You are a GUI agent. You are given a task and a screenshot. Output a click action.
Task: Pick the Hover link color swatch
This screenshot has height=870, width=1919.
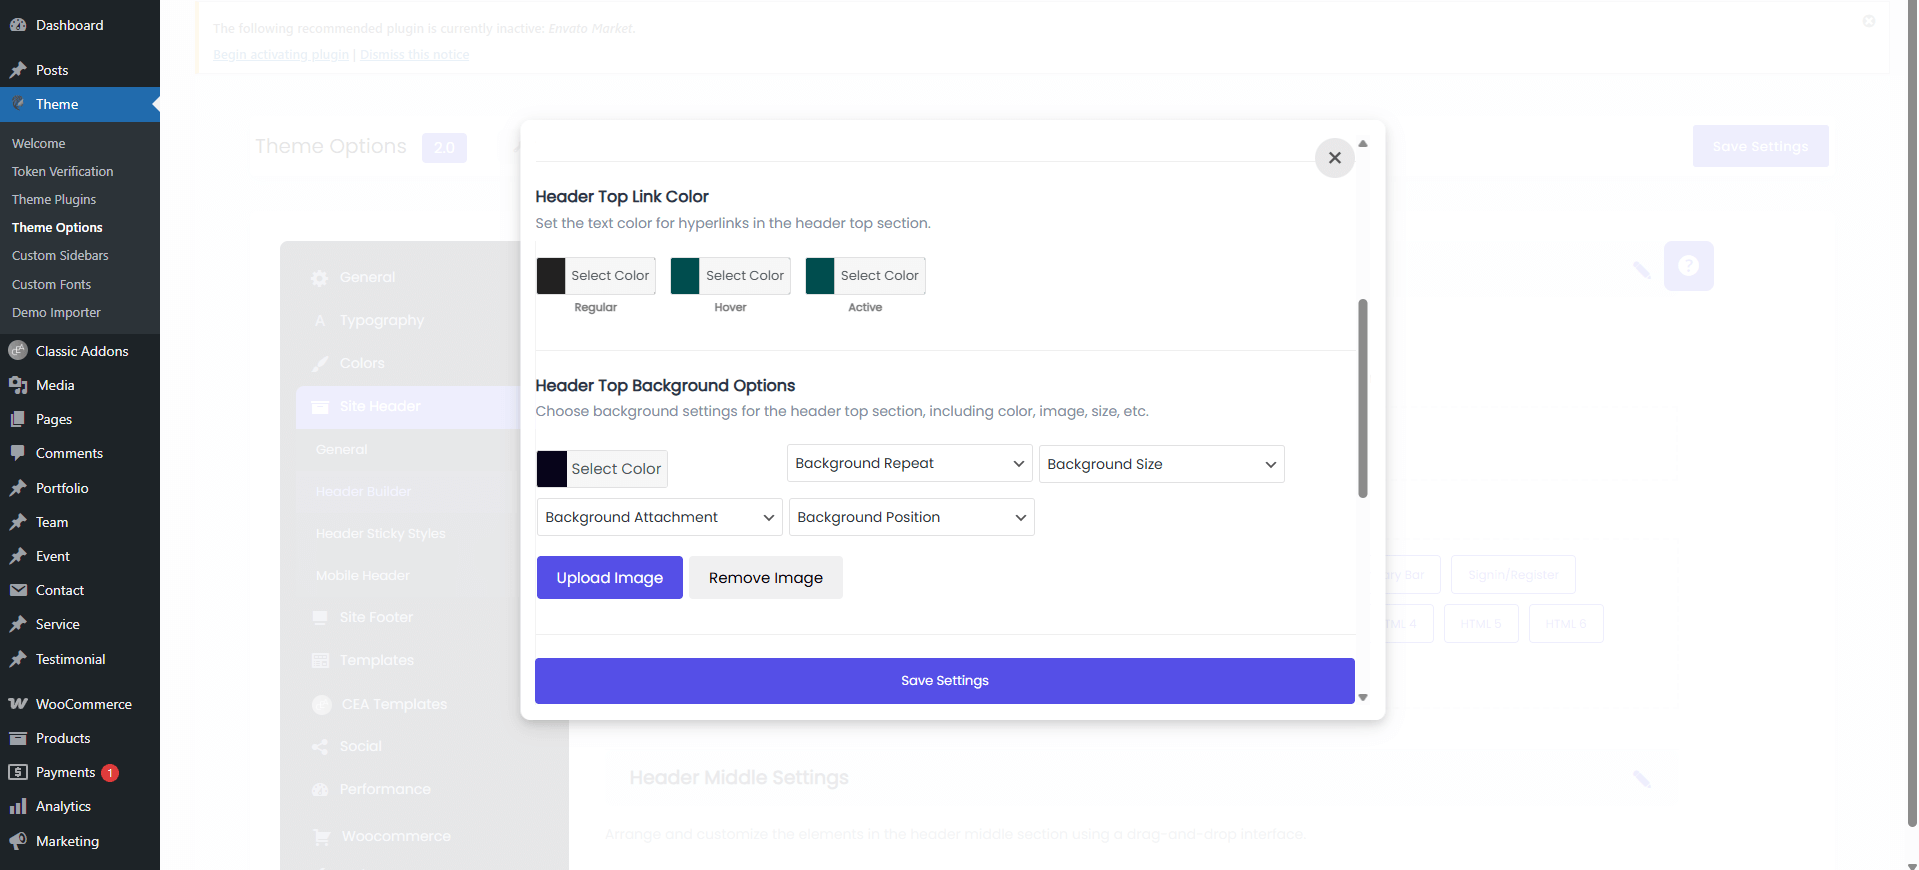click(x=685, y=276)
